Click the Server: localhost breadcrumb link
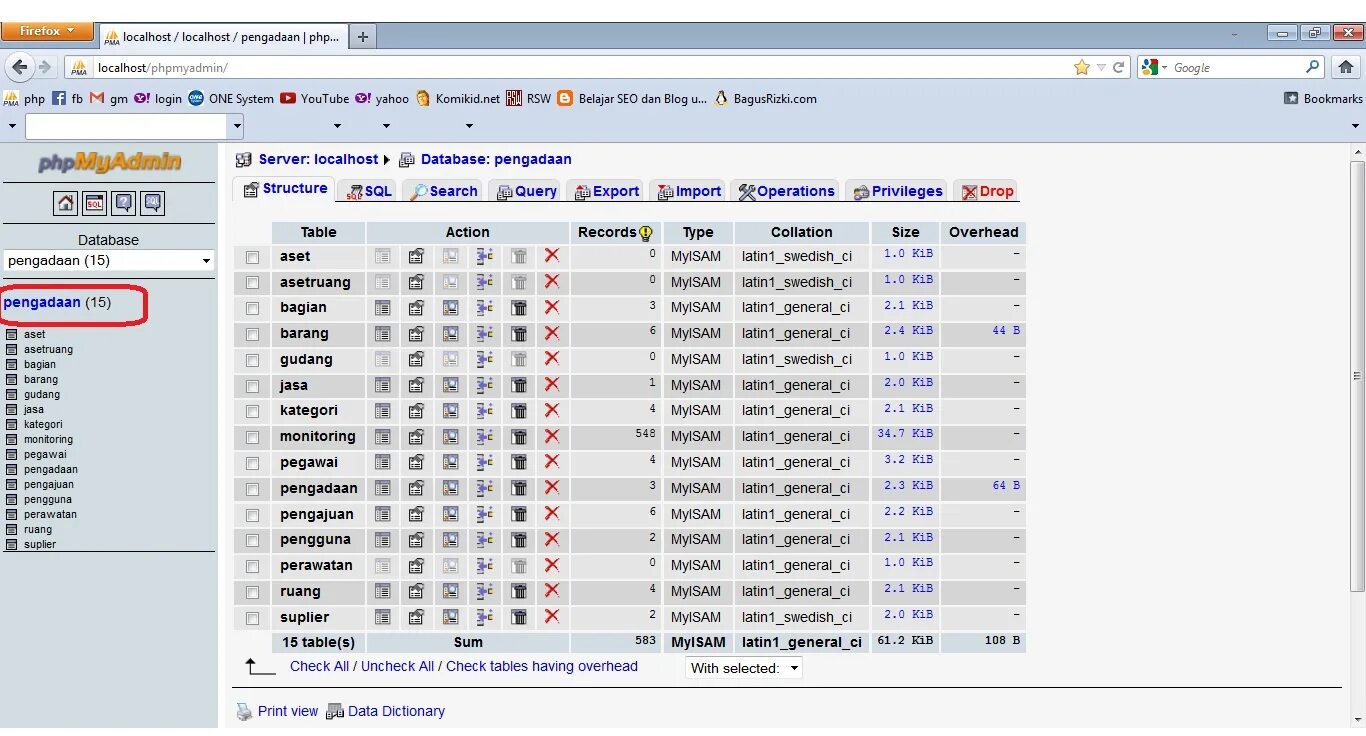Image resolution: width=1366 pixels, height=736 pixels. 318,159
